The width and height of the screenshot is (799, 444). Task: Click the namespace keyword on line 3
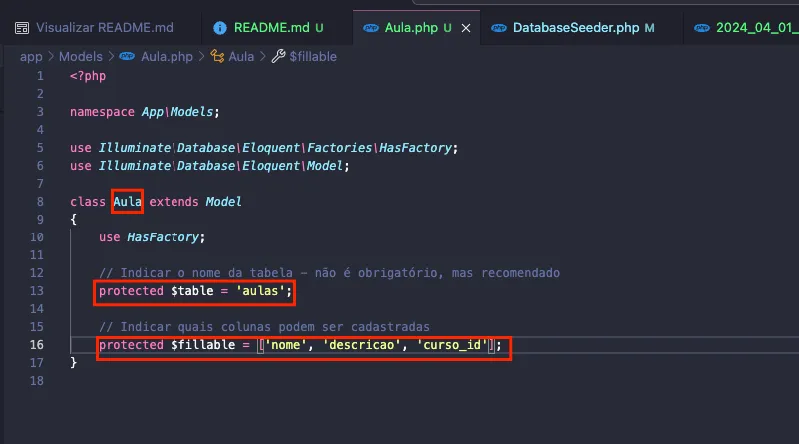102,112
